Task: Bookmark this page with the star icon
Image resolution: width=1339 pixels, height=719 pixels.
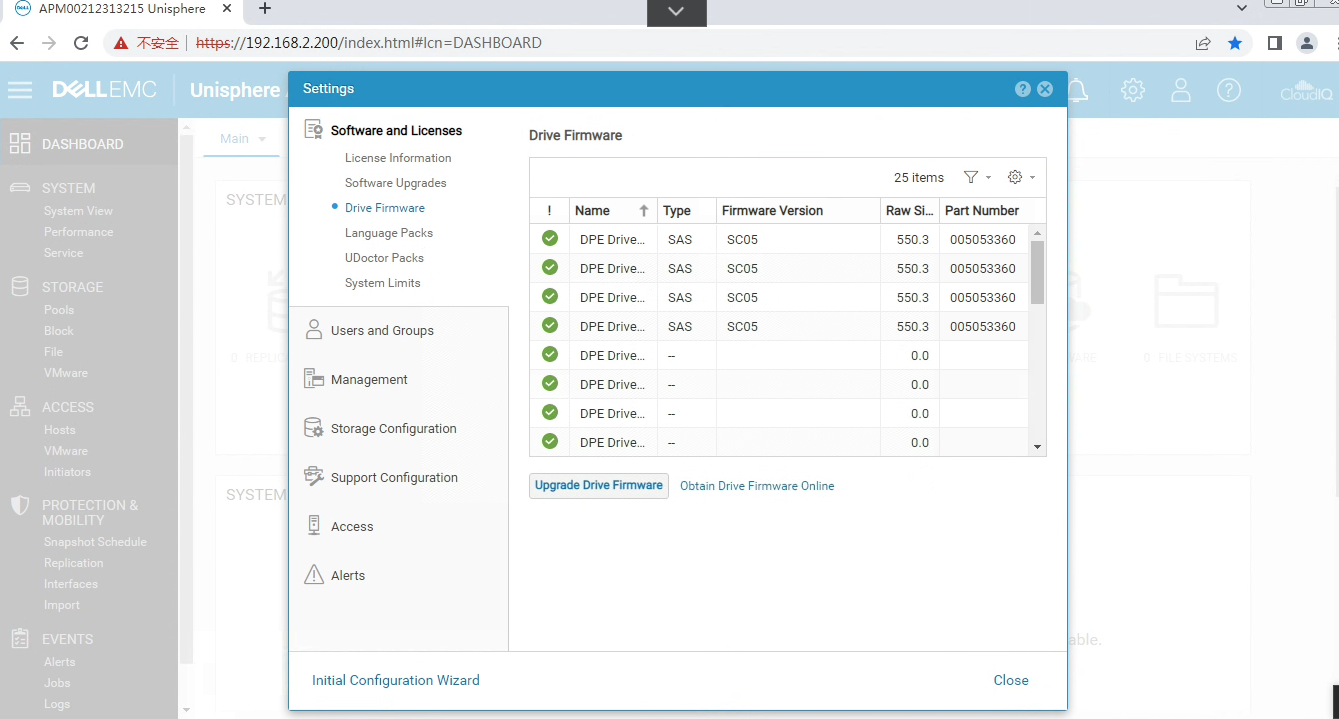Action: 1235,43
